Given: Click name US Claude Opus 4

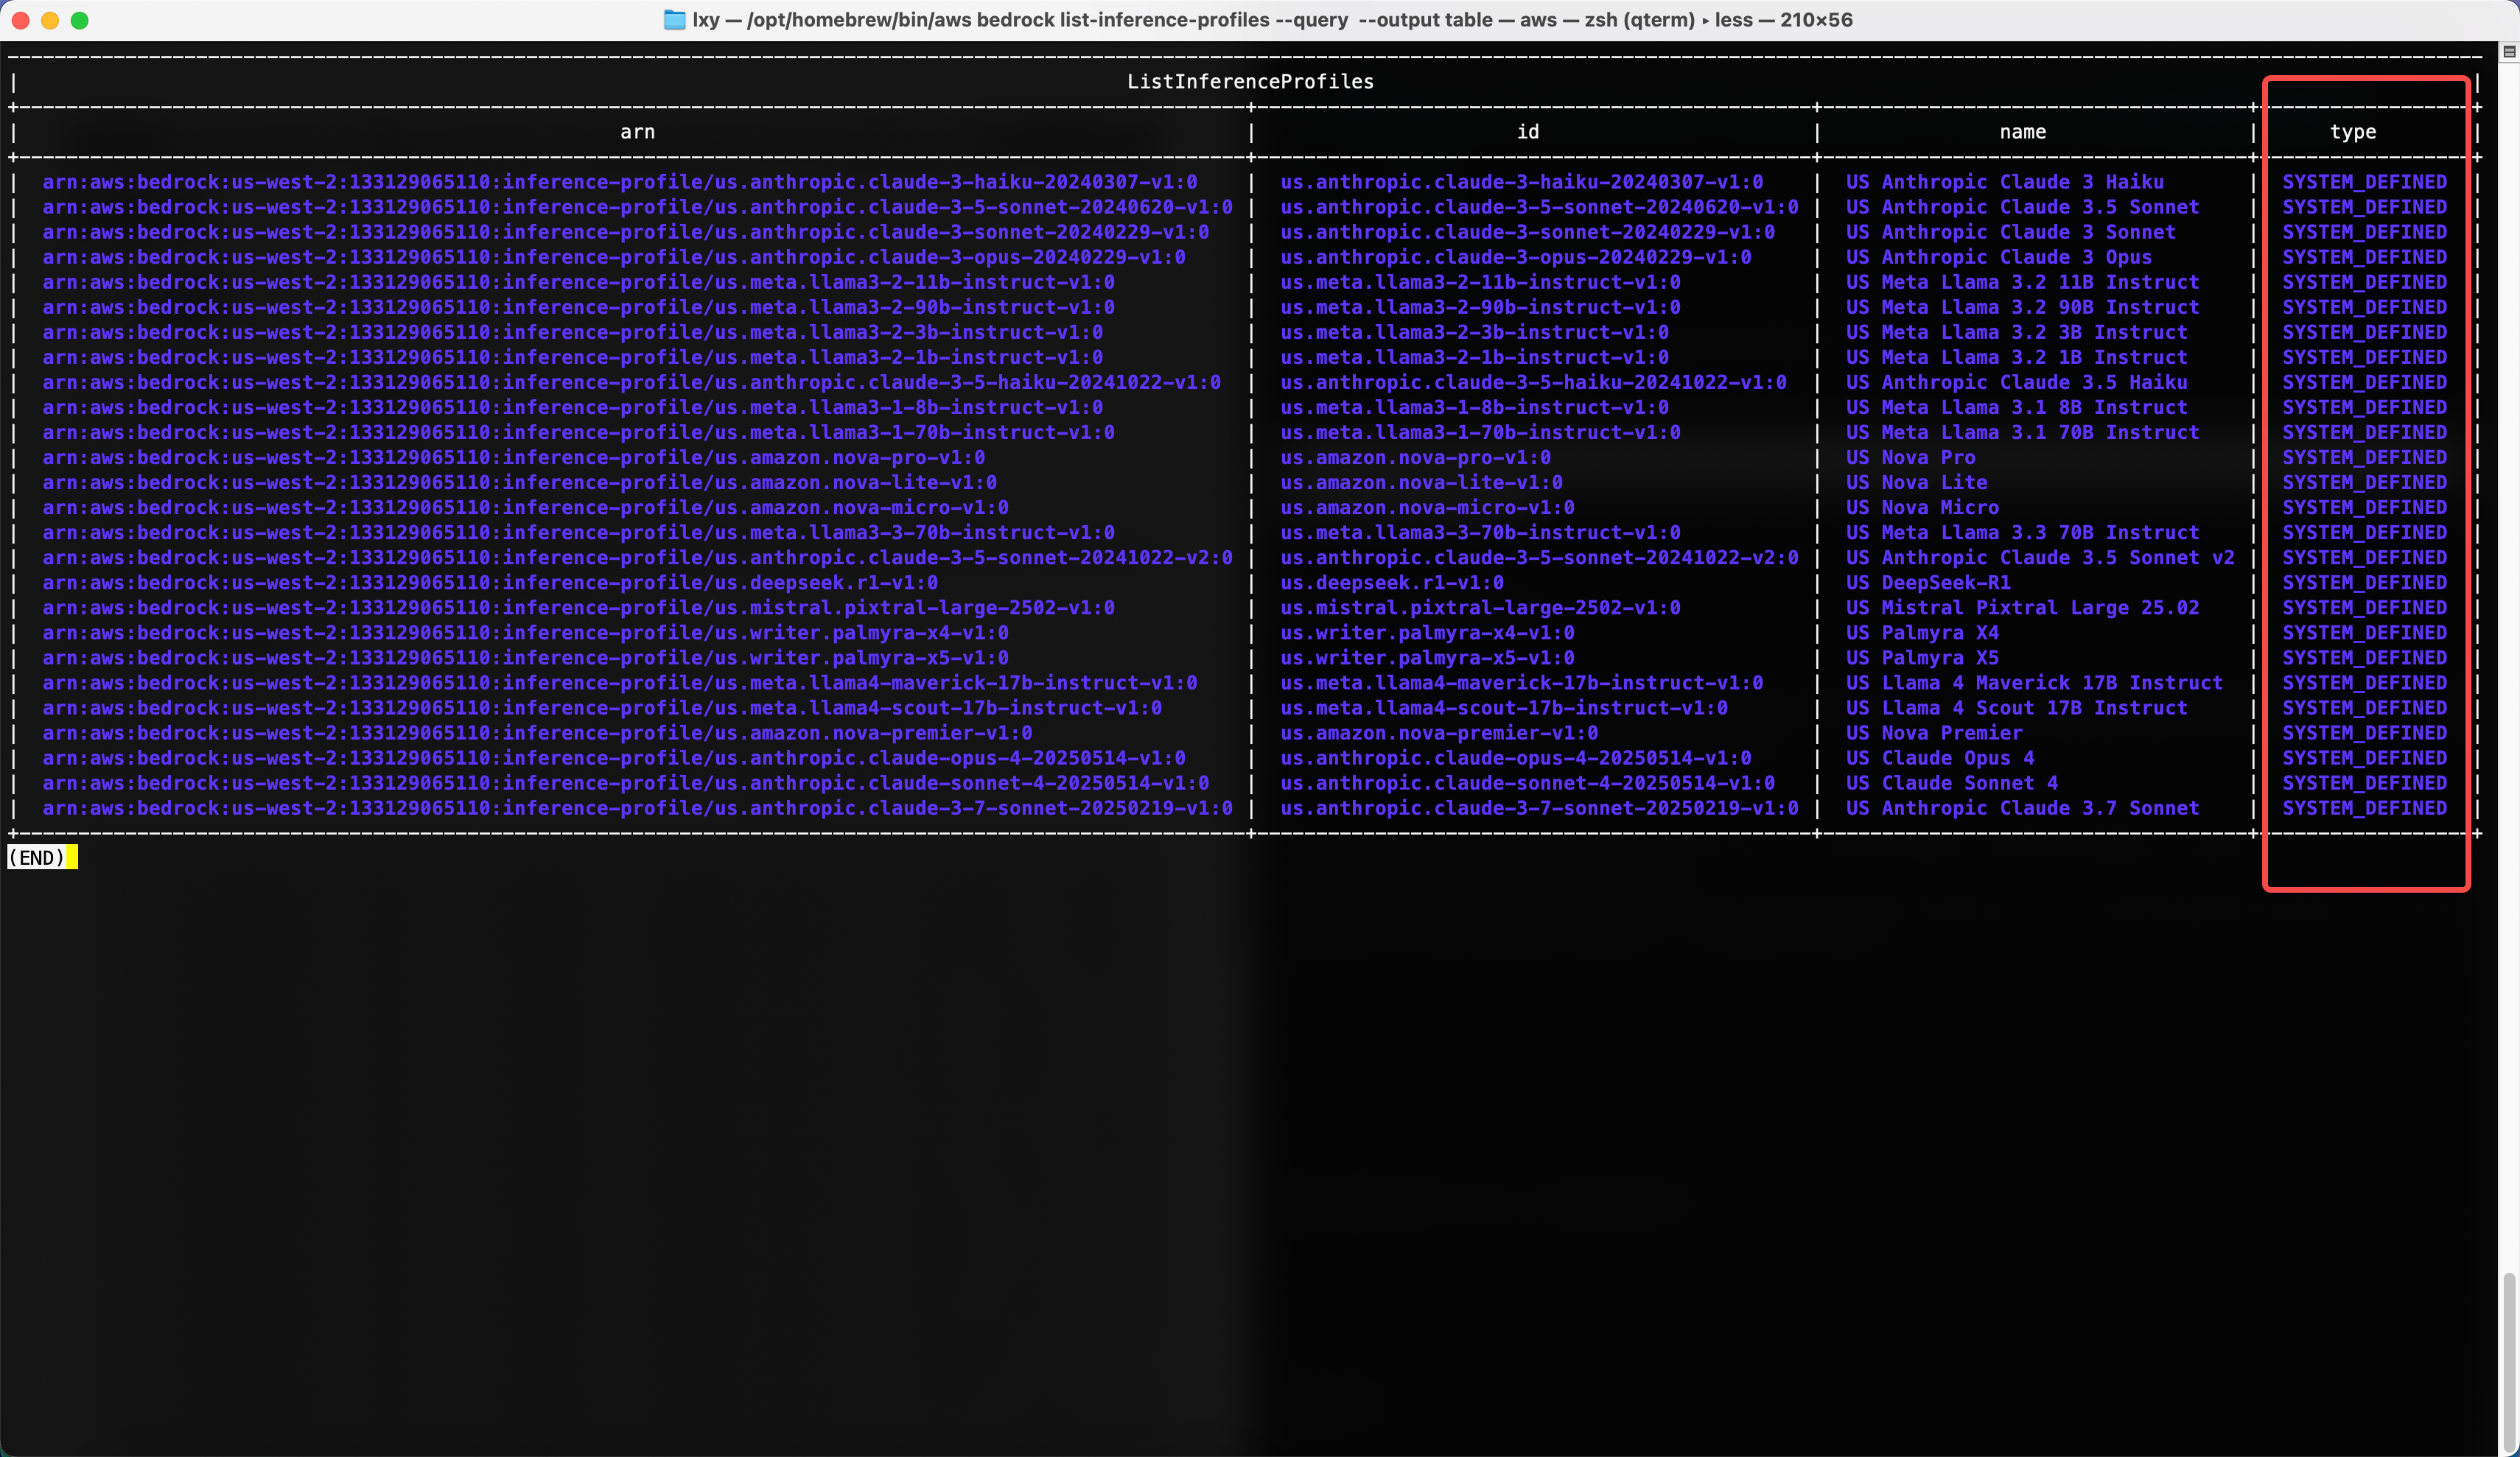Looking at the screenshot, I should coord(1940,758).
